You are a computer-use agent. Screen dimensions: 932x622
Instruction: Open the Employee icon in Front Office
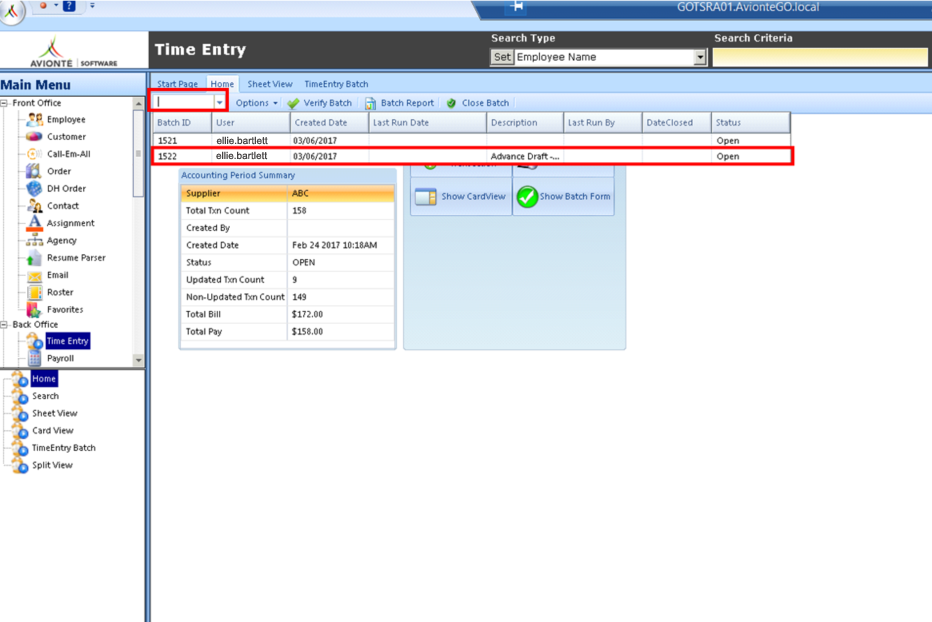click(x=34, y=120)
